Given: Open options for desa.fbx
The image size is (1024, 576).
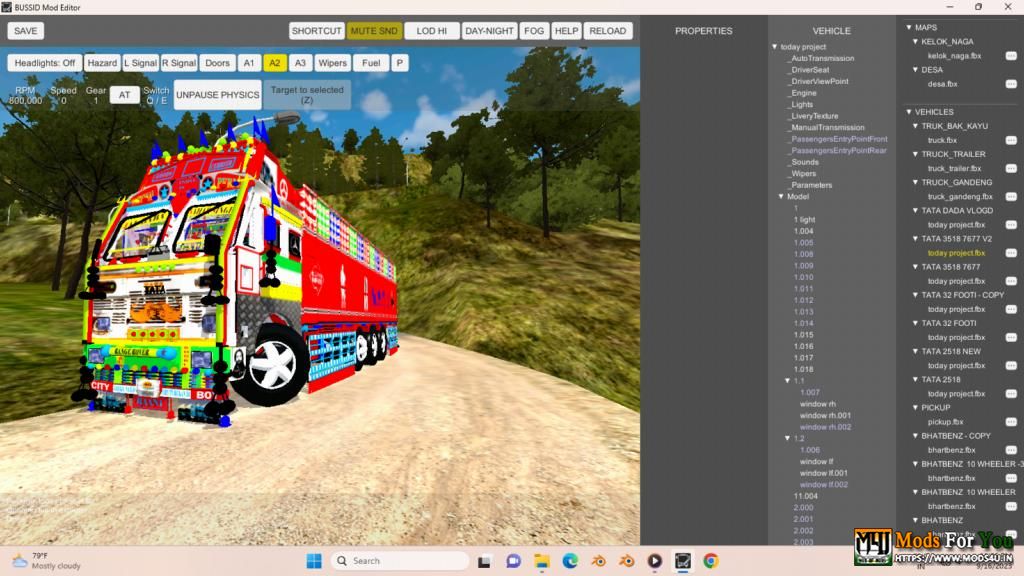Looking at the screenshot, I should 1010,84.
